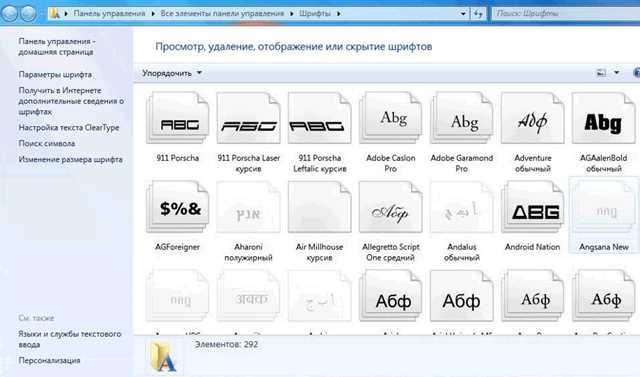Viewport: 640px width, 377px height.
Task: Expand the arrow after Панель управления breadcrumb
Action: (153, 13)
